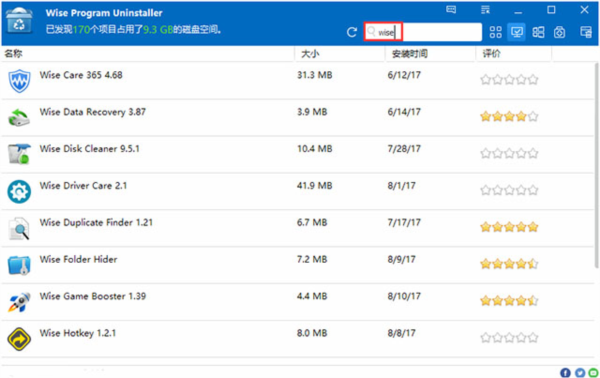Click the search field containing "wise"
Screen dimensions: 600x378
pyautogui.click(x=423, y=32)
